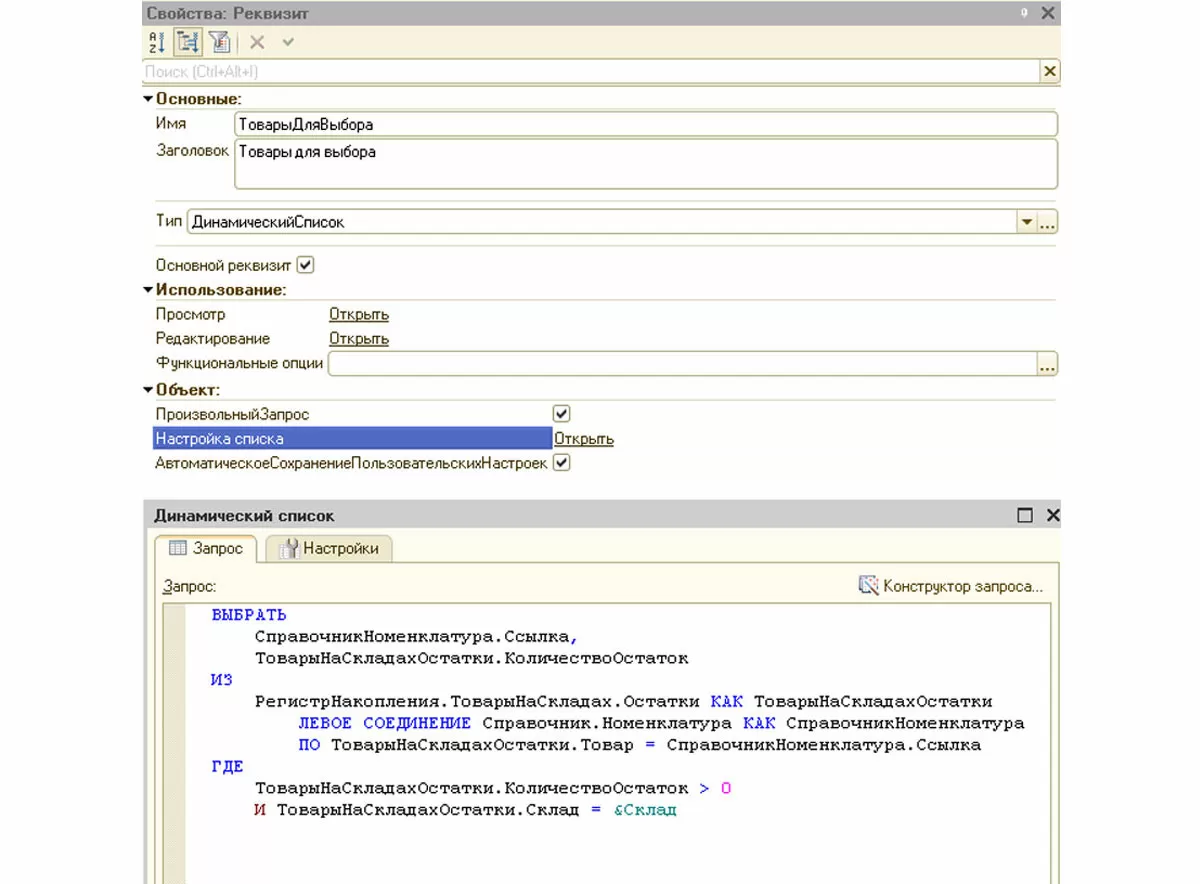The image size is (1200, 884).
Task: Clear the search field with X button
Action: (1050, 72)
